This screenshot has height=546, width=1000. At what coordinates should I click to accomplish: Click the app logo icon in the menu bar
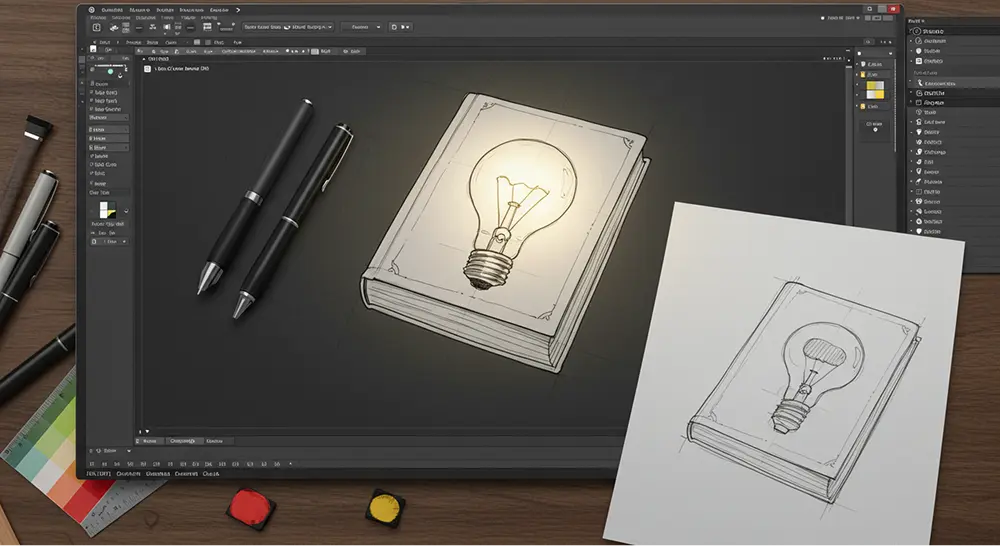(91, 10)
